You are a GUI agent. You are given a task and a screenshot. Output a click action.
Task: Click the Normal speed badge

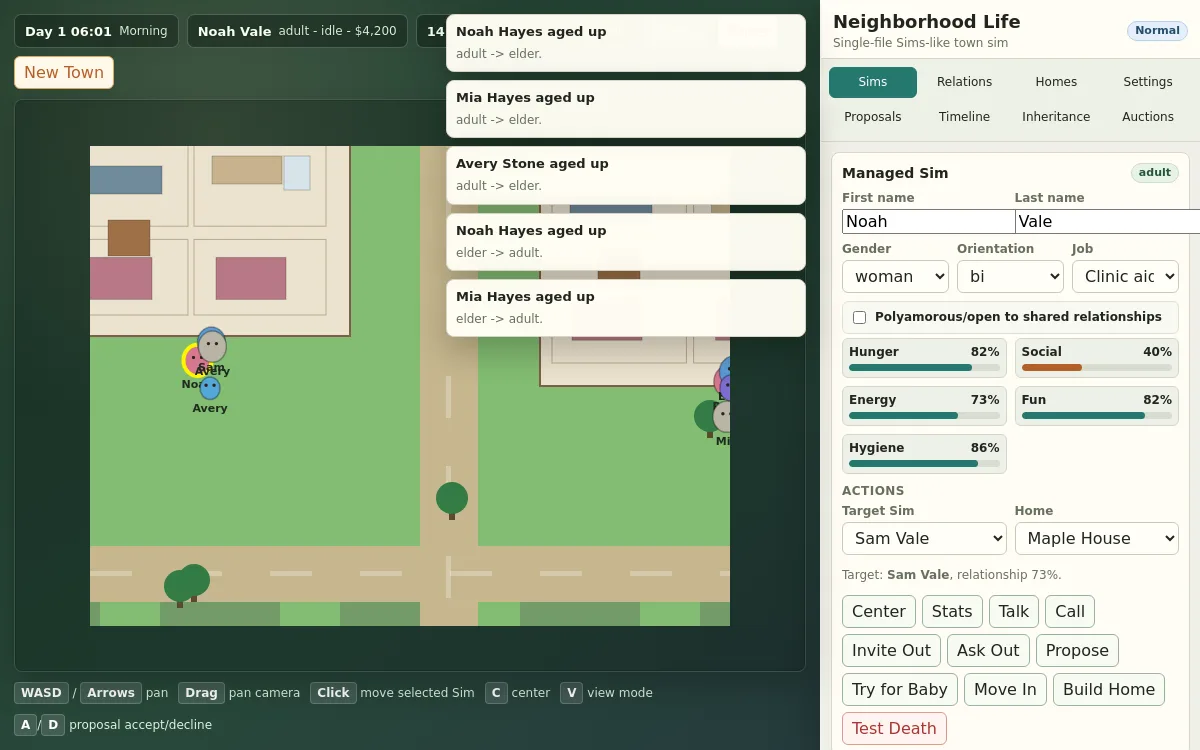tap(1157, 31)
